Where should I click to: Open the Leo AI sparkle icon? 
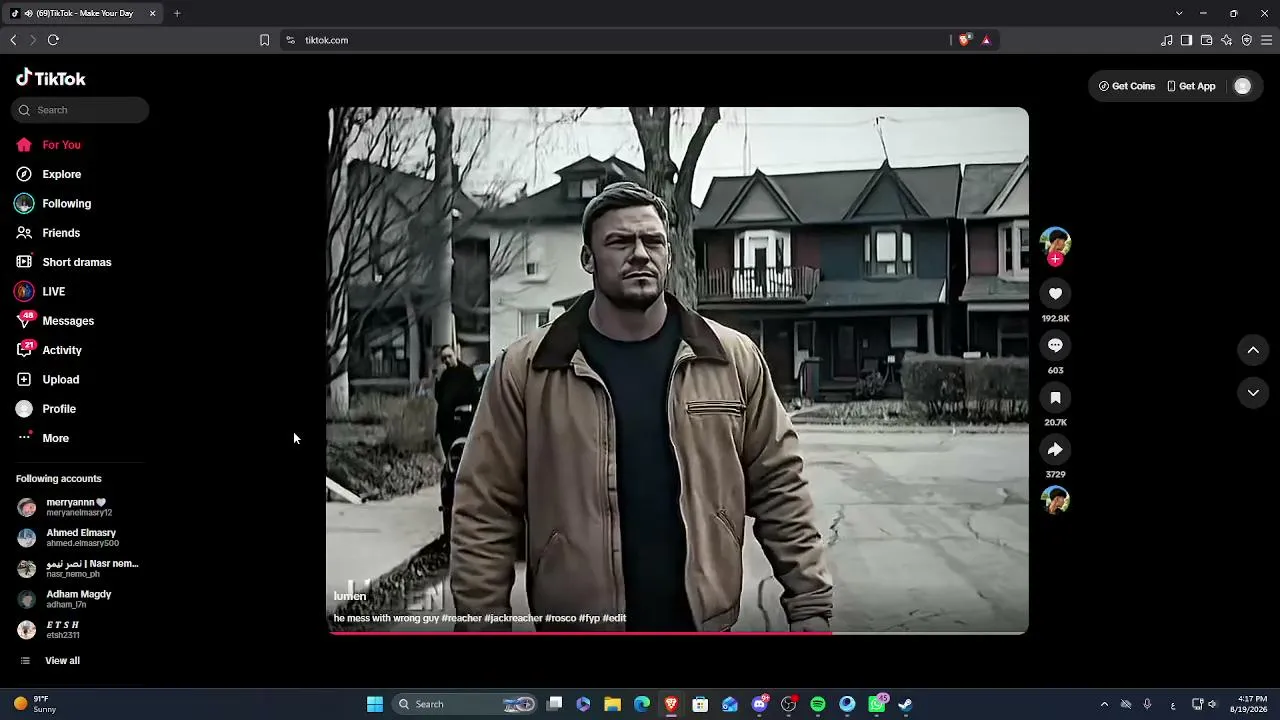coord(1226,40)
